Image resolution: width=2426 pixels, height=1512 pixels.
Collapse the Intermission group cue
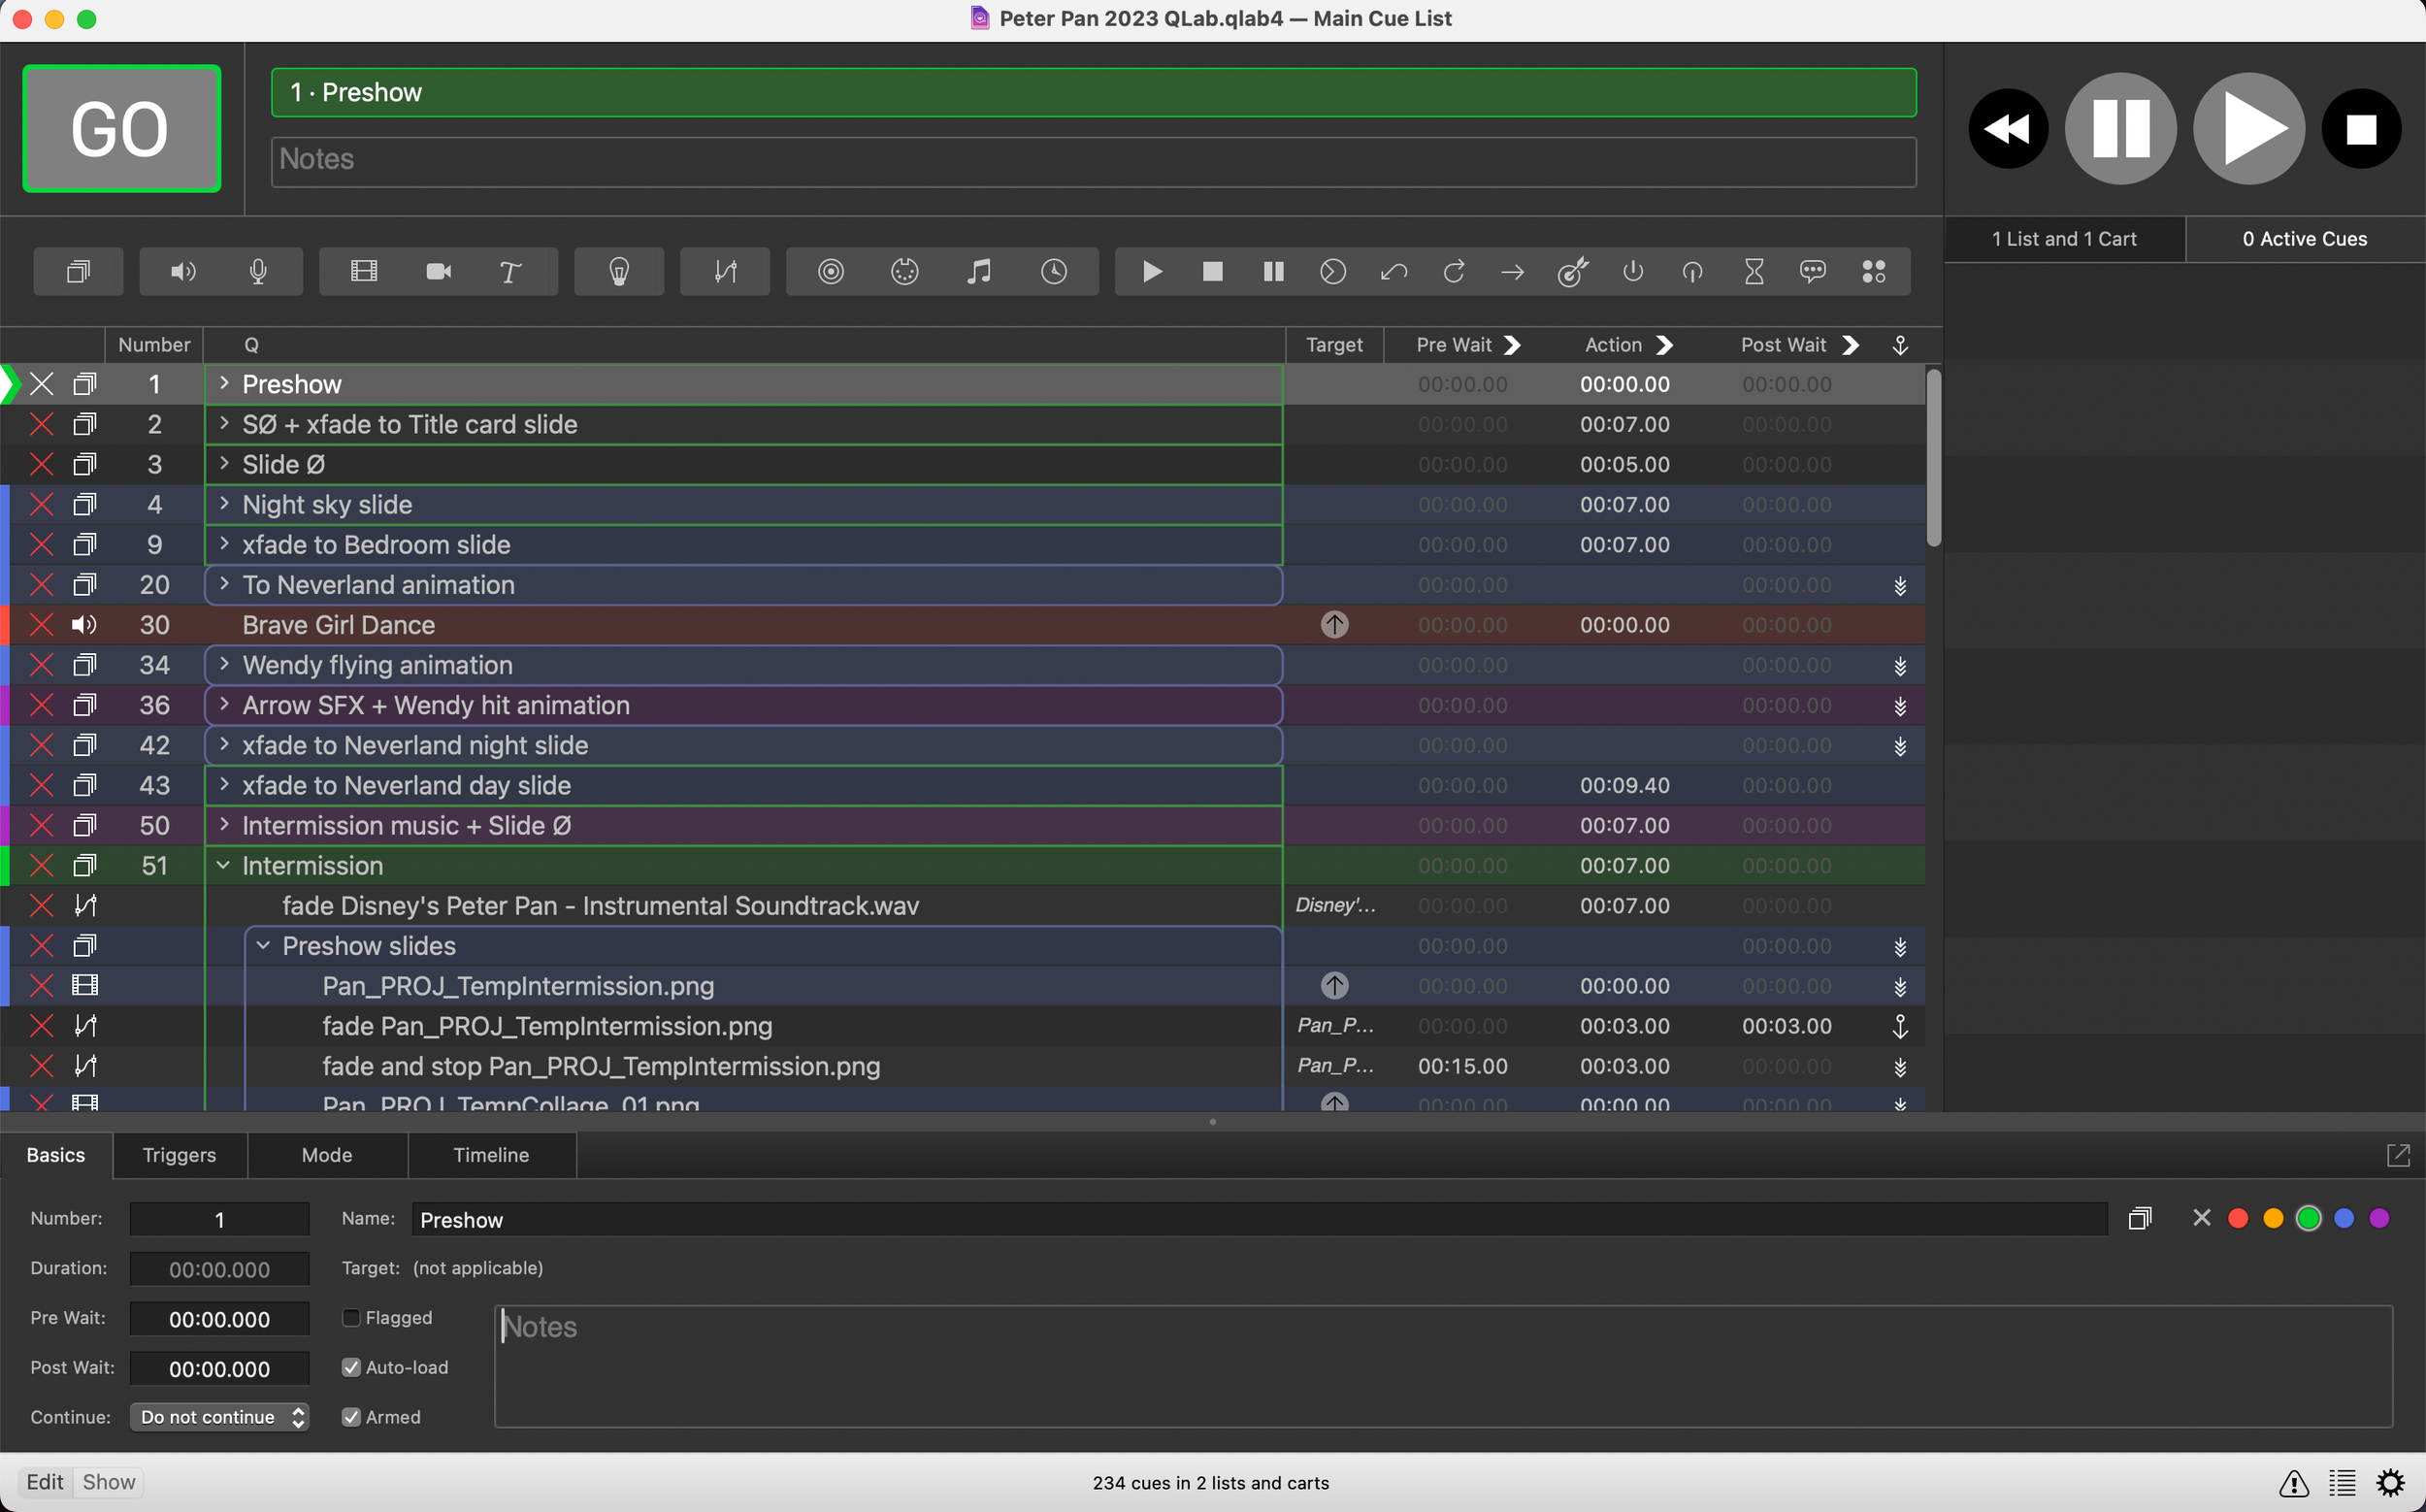pos(224,865)
